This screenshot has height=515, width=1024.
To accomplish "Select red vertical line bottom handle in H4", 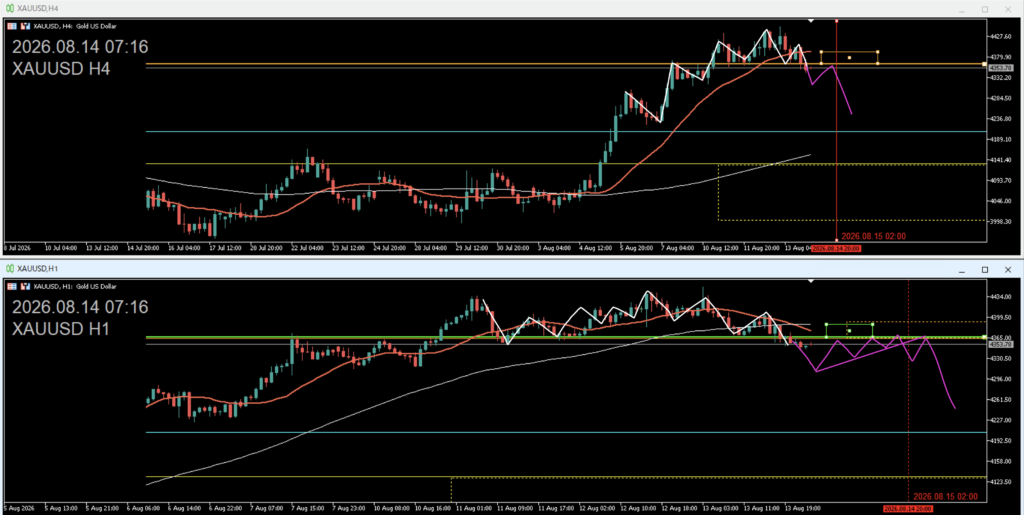I will point(837,240).
